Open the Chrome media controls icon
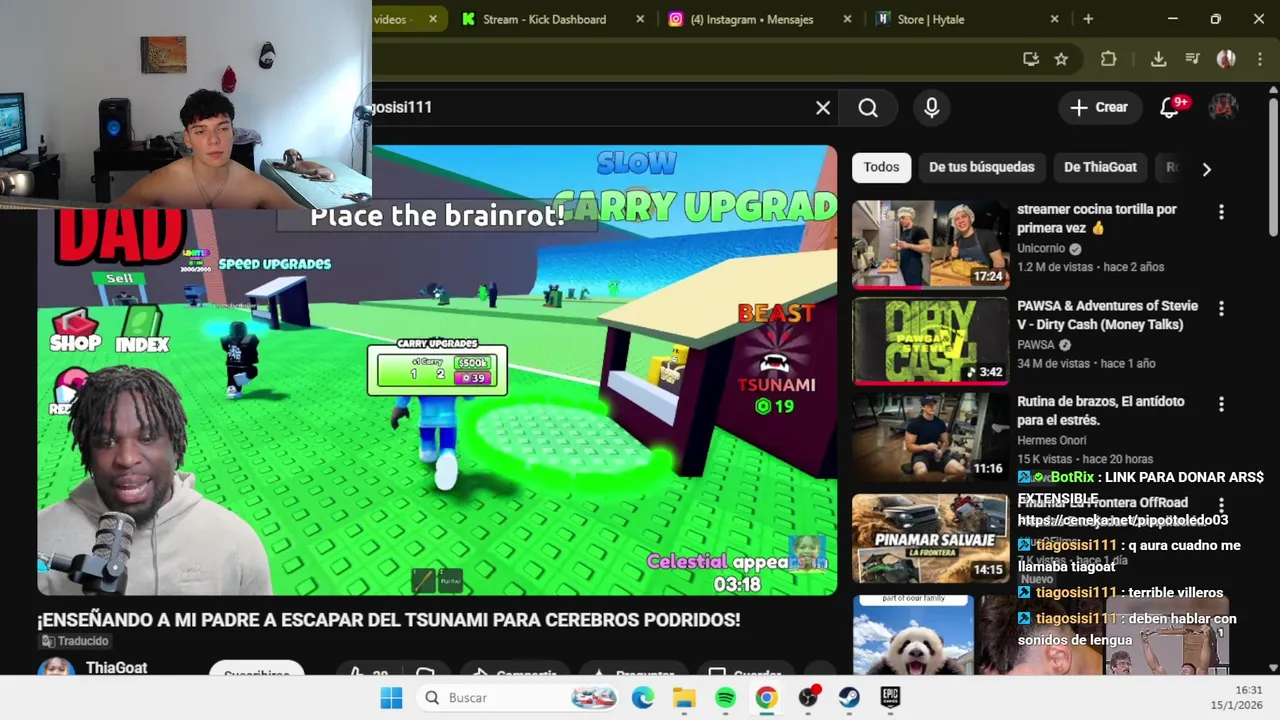1280x720 pixels. pos(1192,59)
